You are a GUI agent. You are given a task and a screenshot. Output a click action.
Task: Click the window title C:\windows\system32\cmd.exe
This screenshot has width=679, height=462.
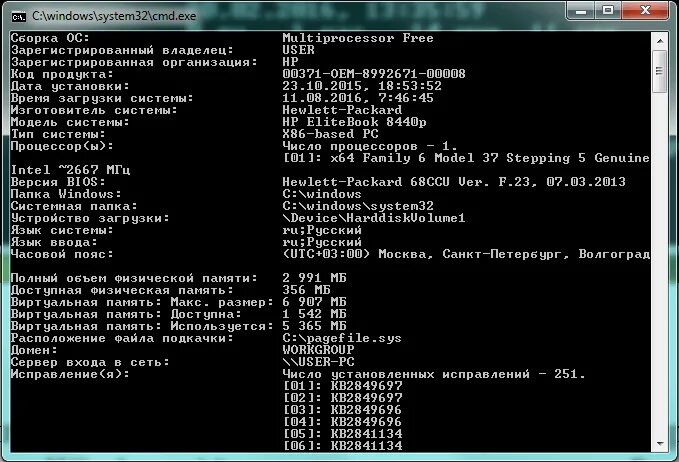(114, 16)
